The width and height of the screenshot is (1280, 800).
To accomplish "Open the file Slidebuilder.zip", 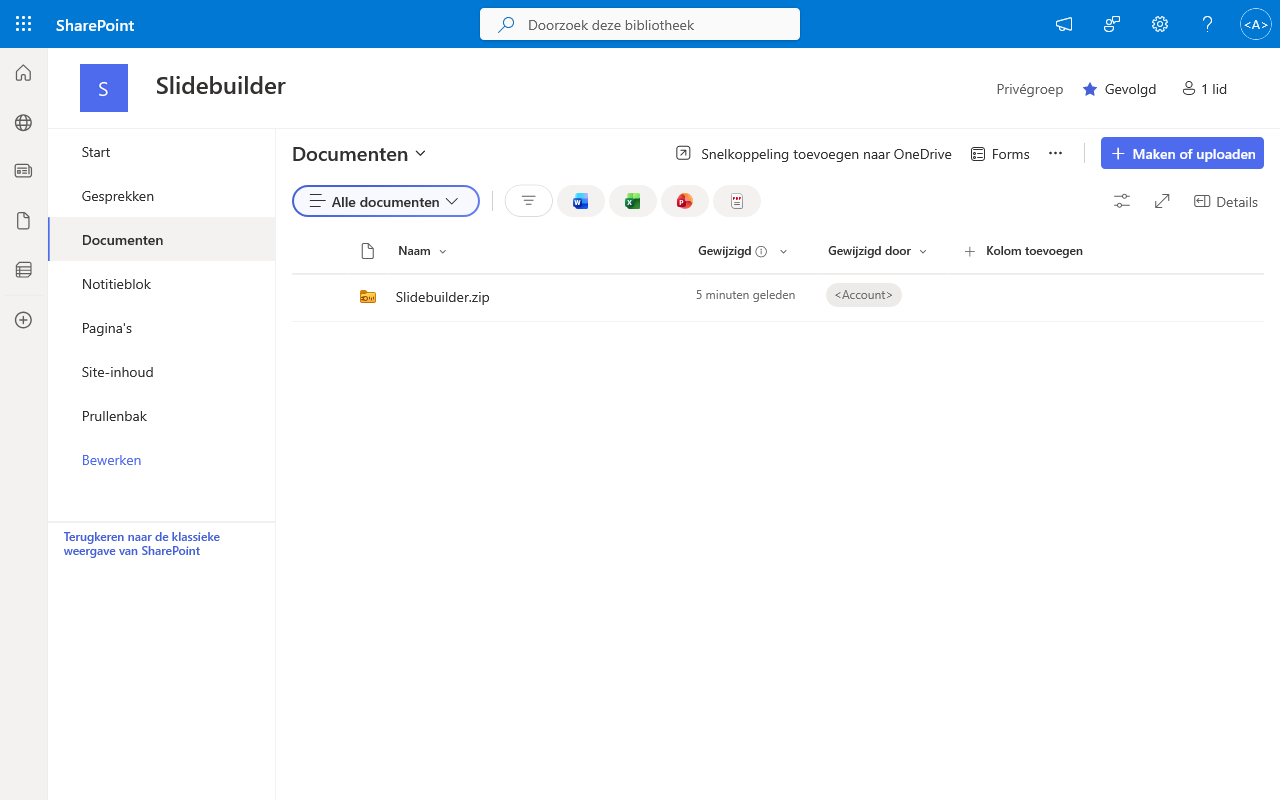I will pos(443,297).
